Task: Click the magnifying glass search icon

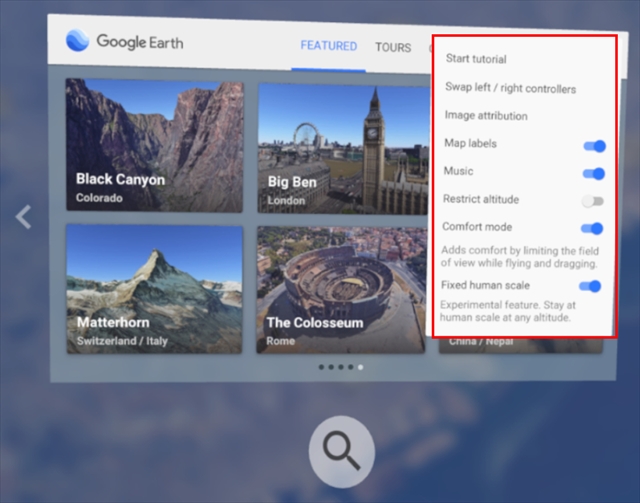Action: tap(341, 451)
